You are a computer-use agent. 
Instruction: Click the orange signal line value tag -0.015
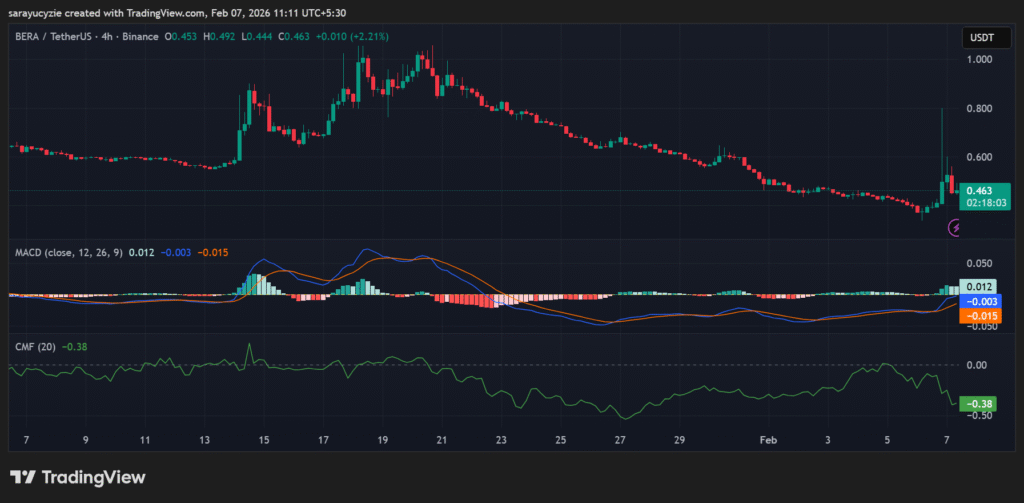979,316
